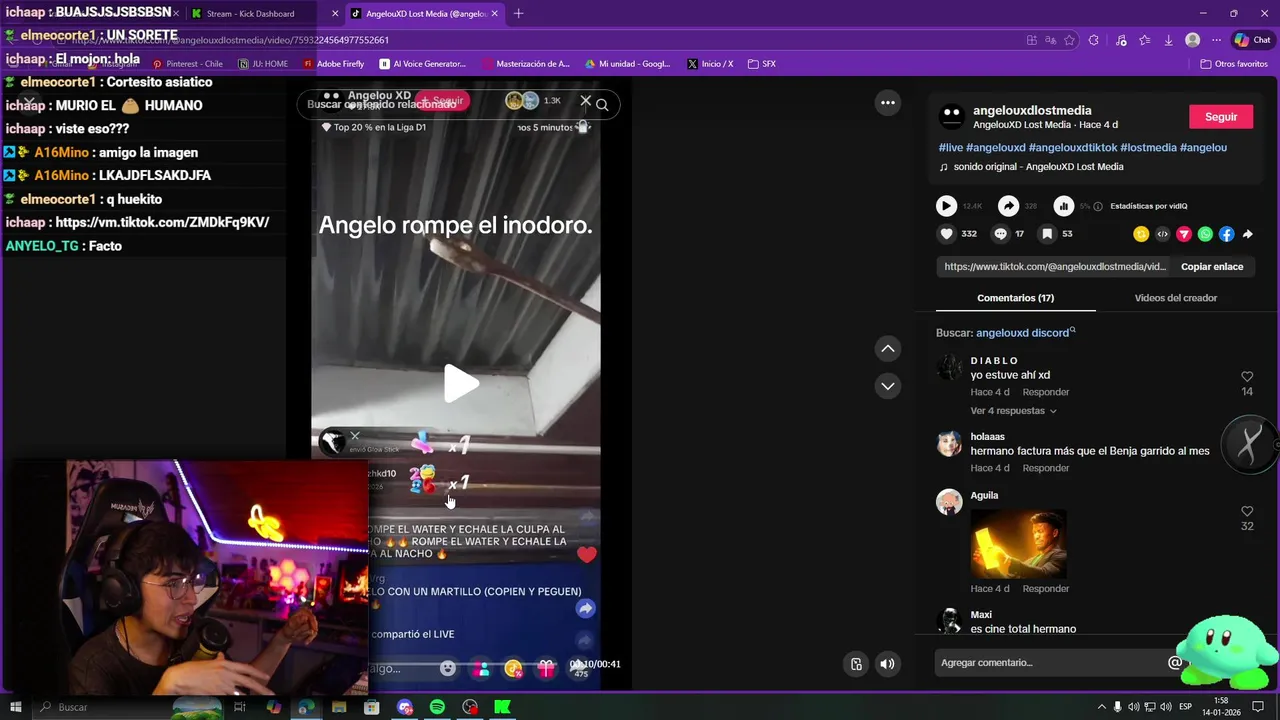Click the info icon beside 5%
Image resolution: width=1280 pixels, height=720 pixels.
[x=1098, y=206]
